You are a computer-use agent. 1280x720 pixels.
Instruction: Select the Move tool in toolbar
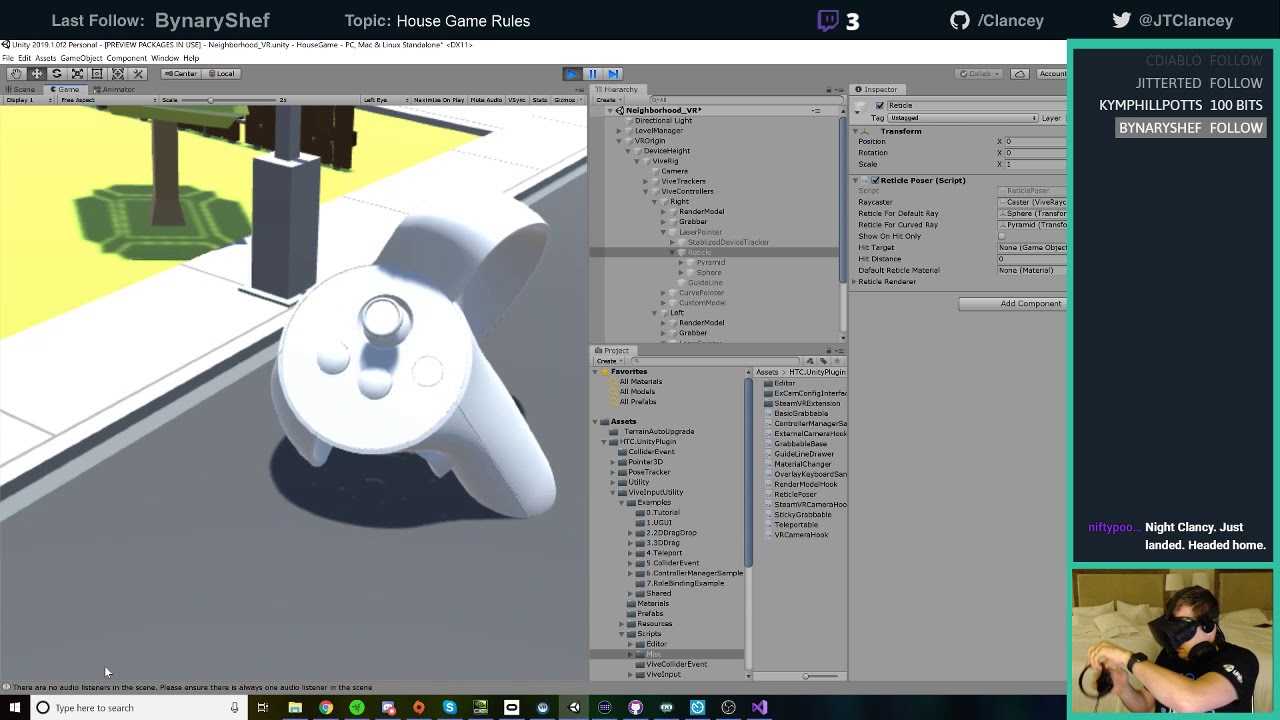tap(36, 74)
